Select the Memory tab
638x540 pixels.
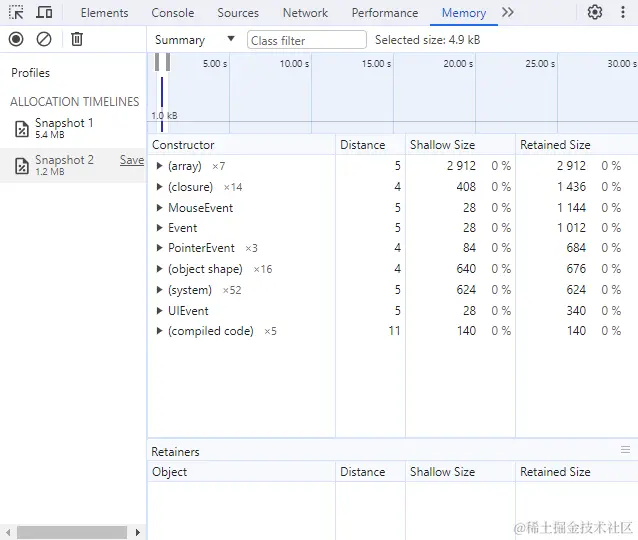tap(464, 13)
